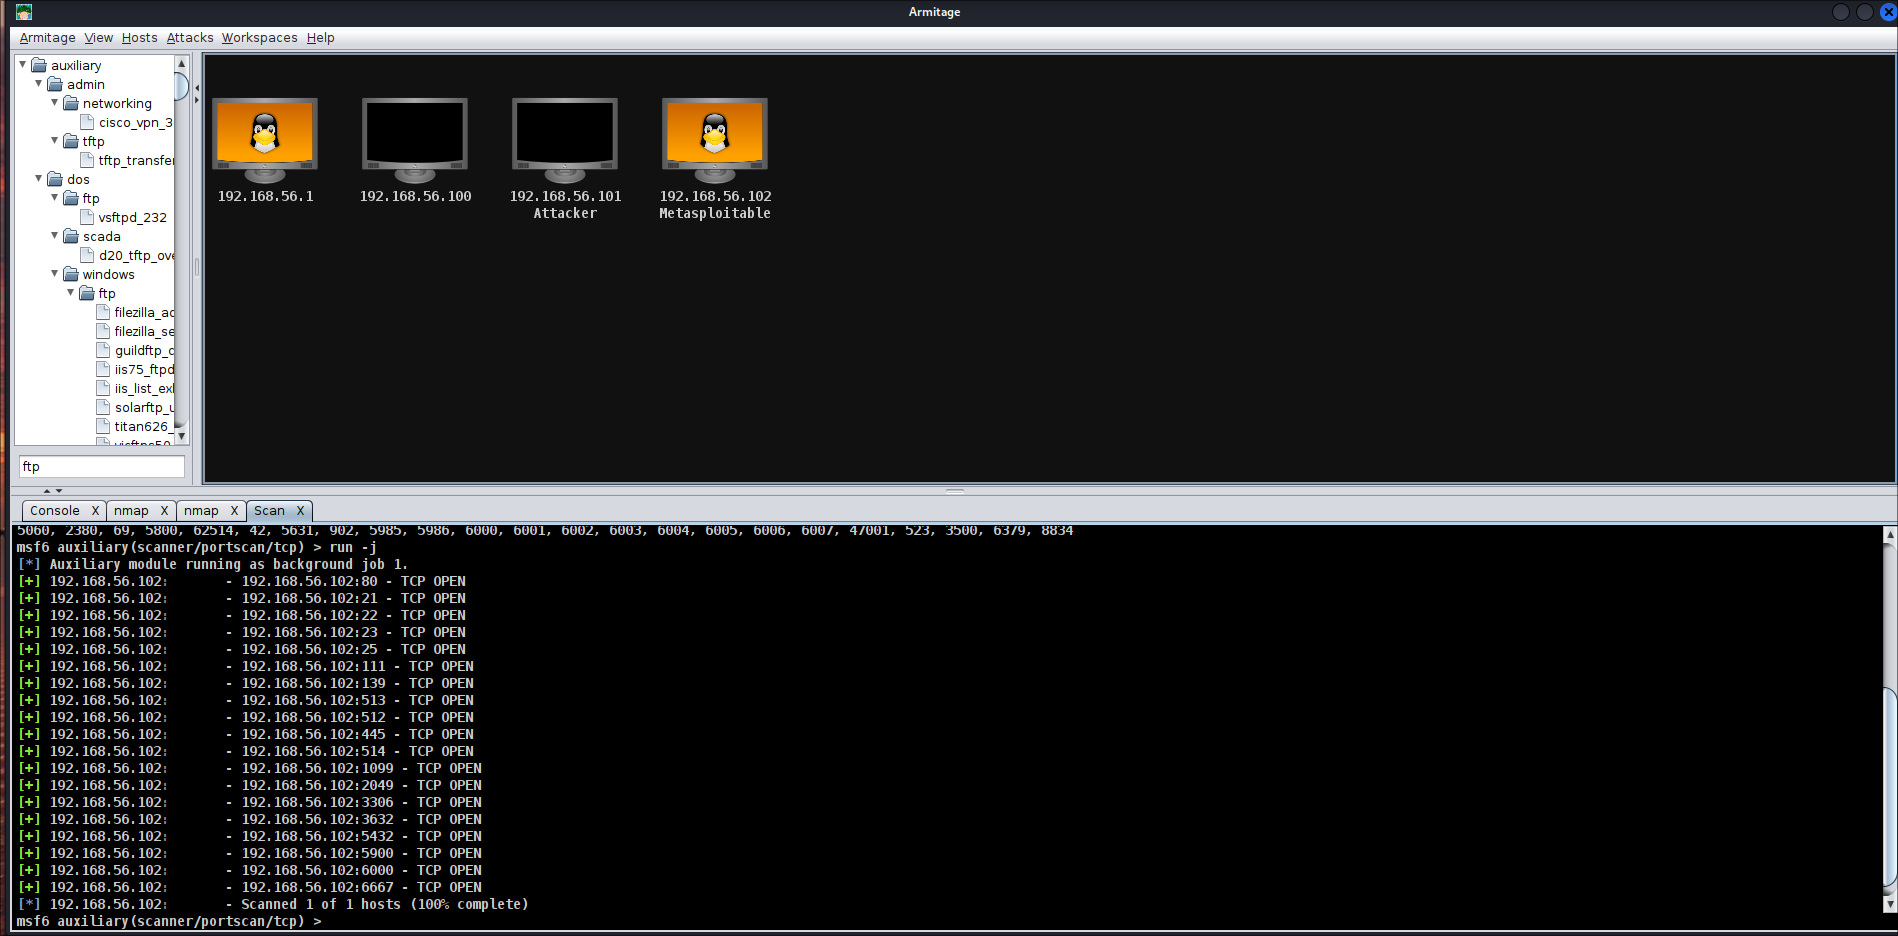The width and height of the screenshot is (1898, 936).
Task: Click the scada folder icon
Action: coord(71,236)
